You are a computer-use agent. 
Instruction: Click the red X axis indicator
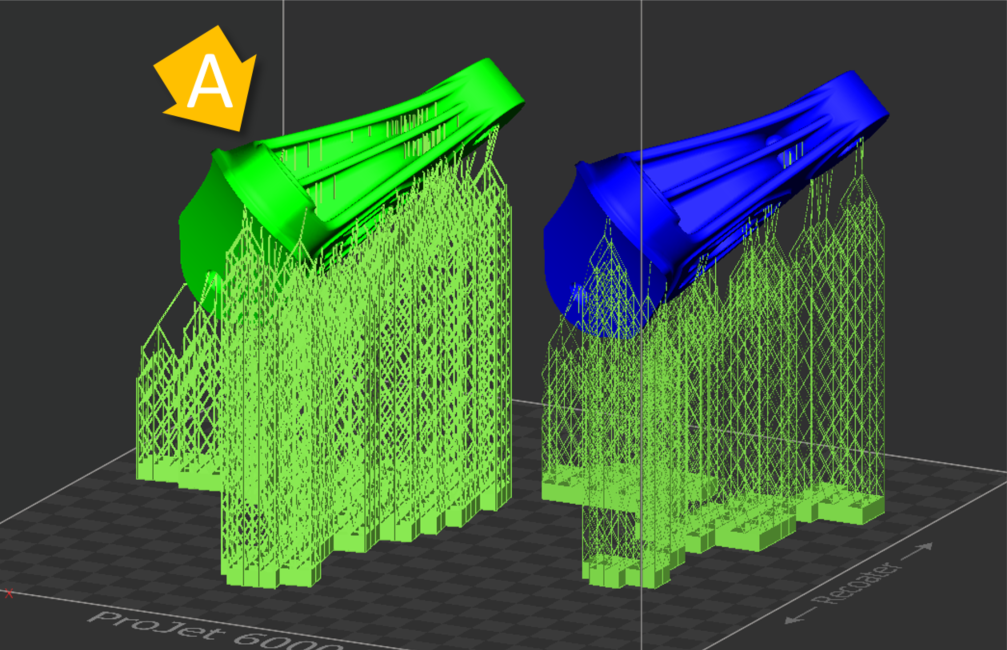pos(10,593)
